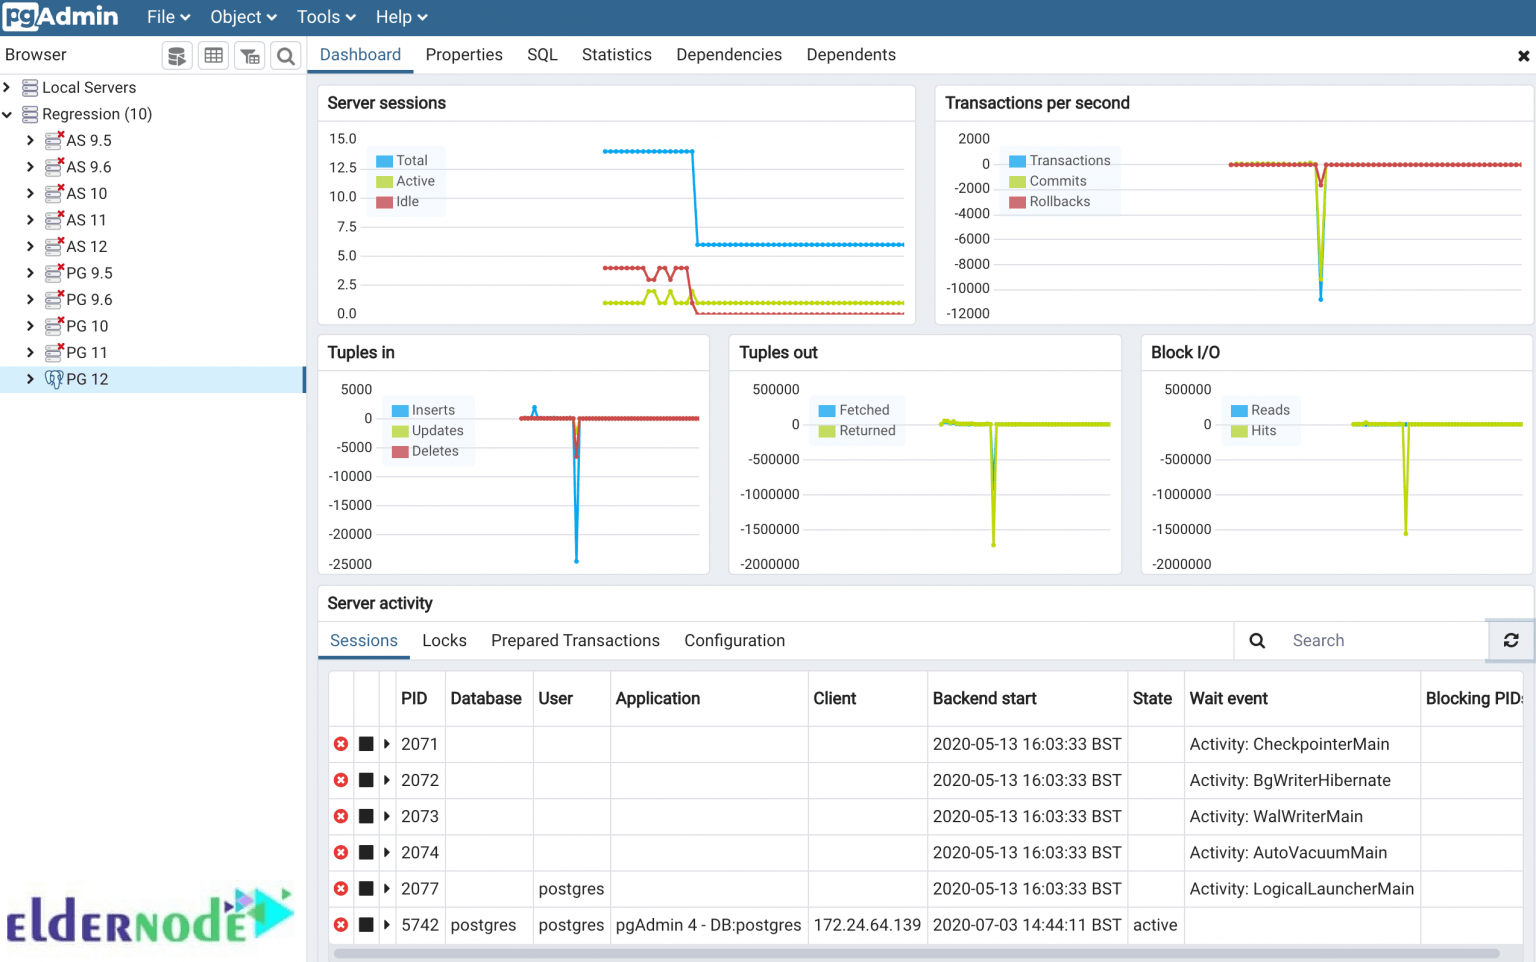Screen dimensions: 1536x962
Task: Open the Locks tab in Server activity
Action: click(444, 641)
